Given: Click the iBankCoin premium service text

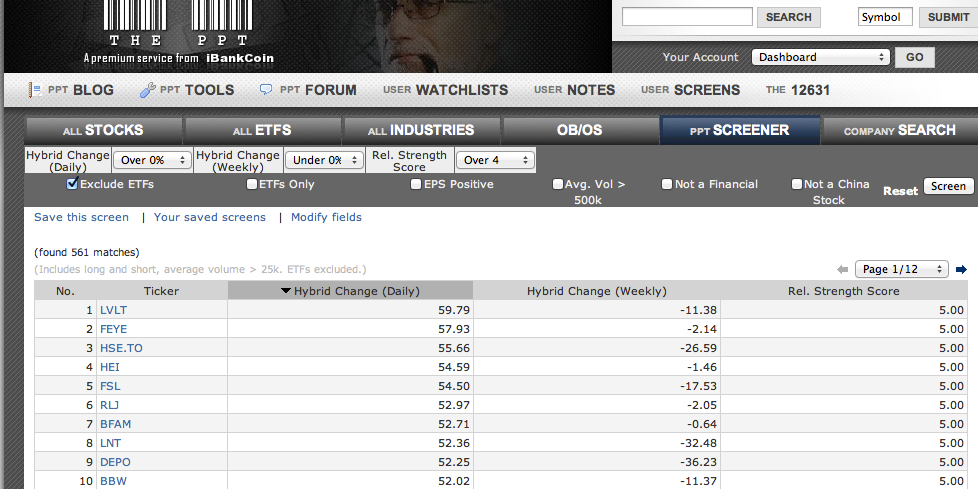Looking at the screenshot, I should point(178,58).
